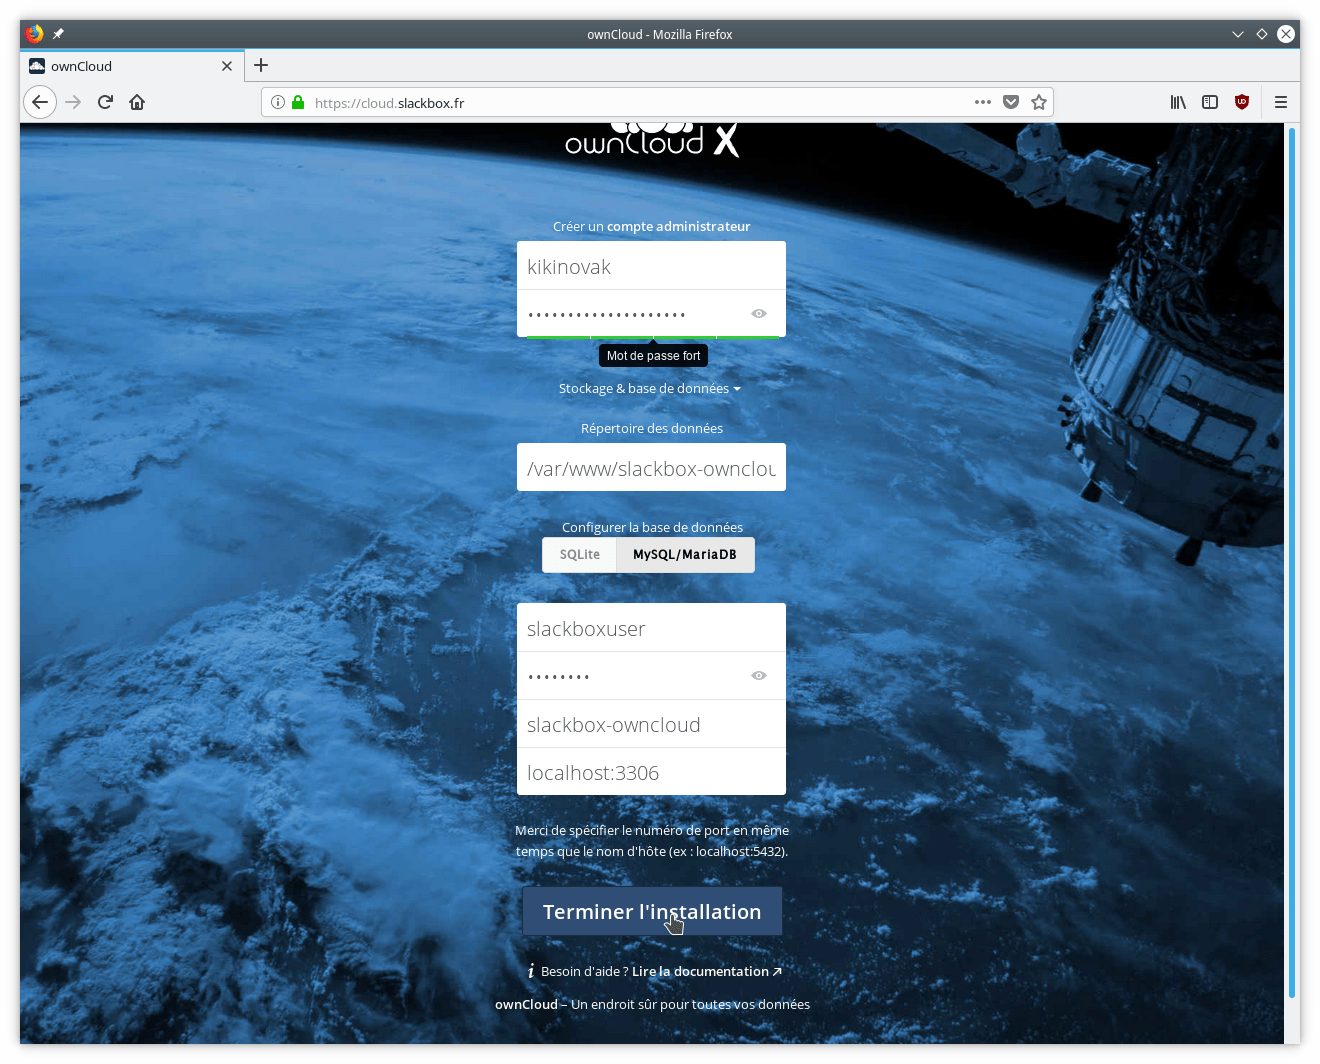The width and height of the screenshot is (1320, 1064).
Task: Click the database name field slackbox-owncloud
Action: [x=651, y=724]
